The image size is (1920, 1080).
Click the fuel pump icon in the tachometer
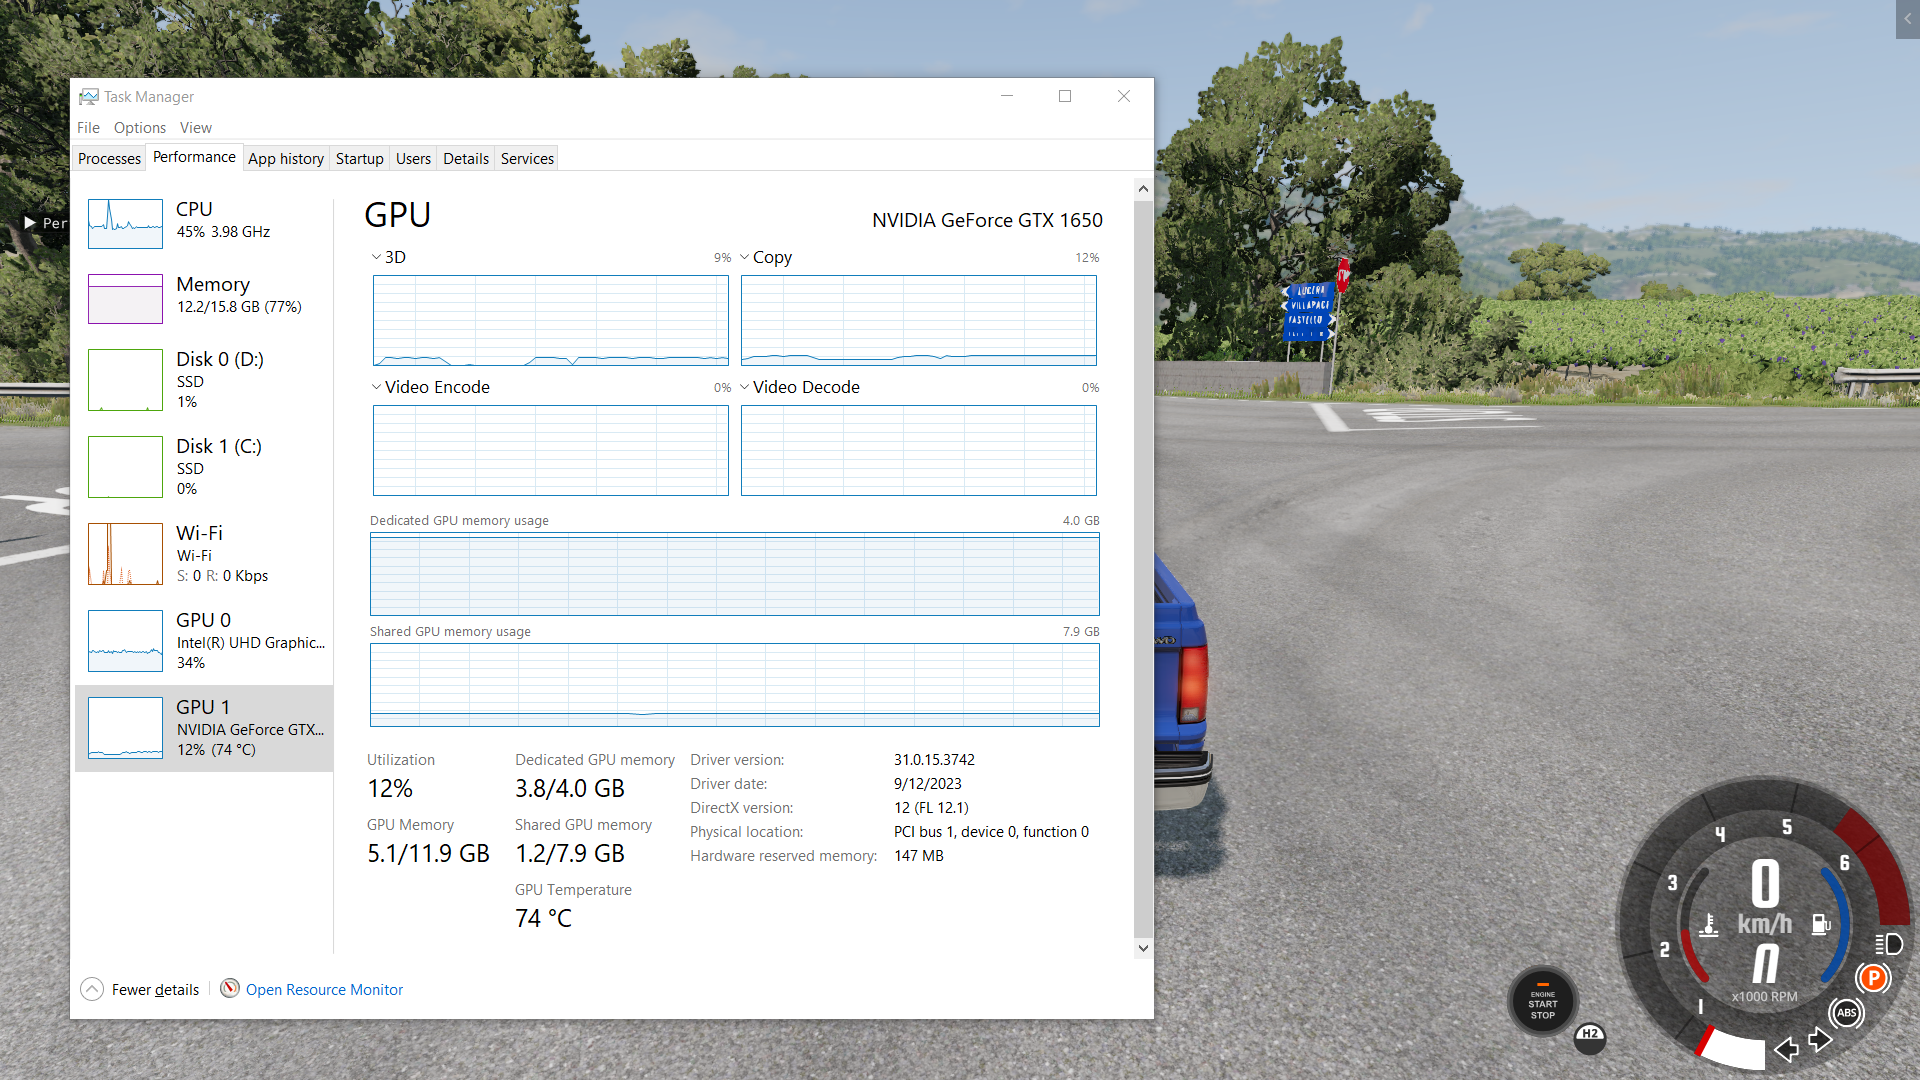click(x=1821, y=924)
